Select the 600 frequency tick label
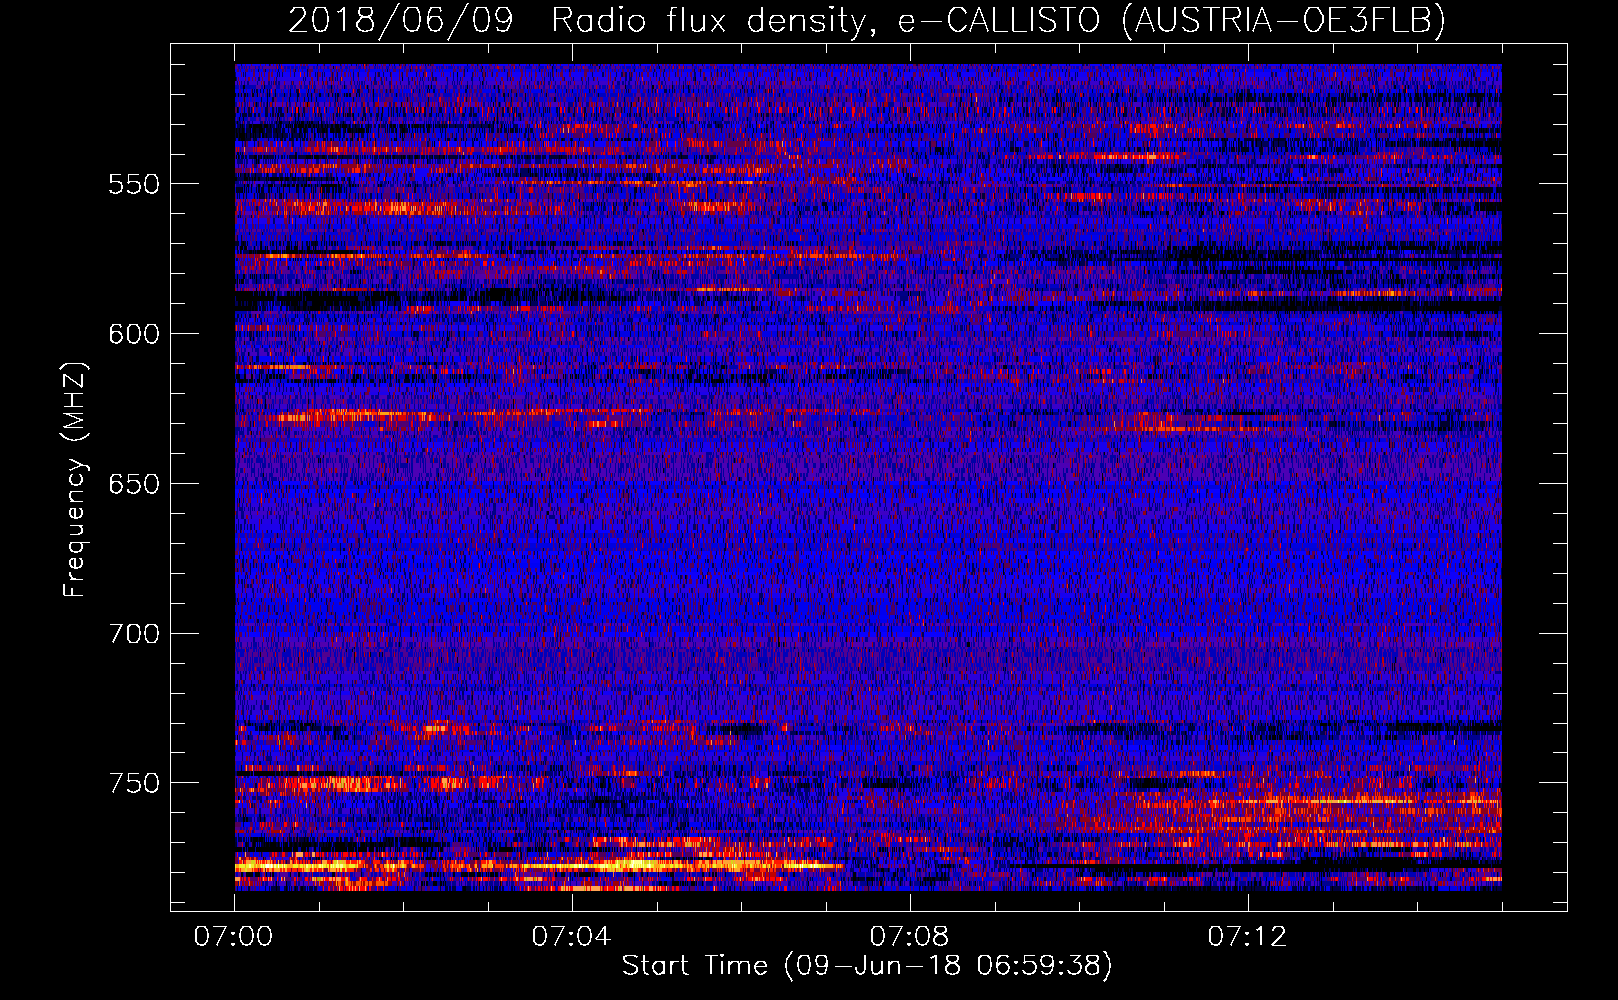Image resolution: width=1618 pixels, height=1000 pixels. pos(134,335)
